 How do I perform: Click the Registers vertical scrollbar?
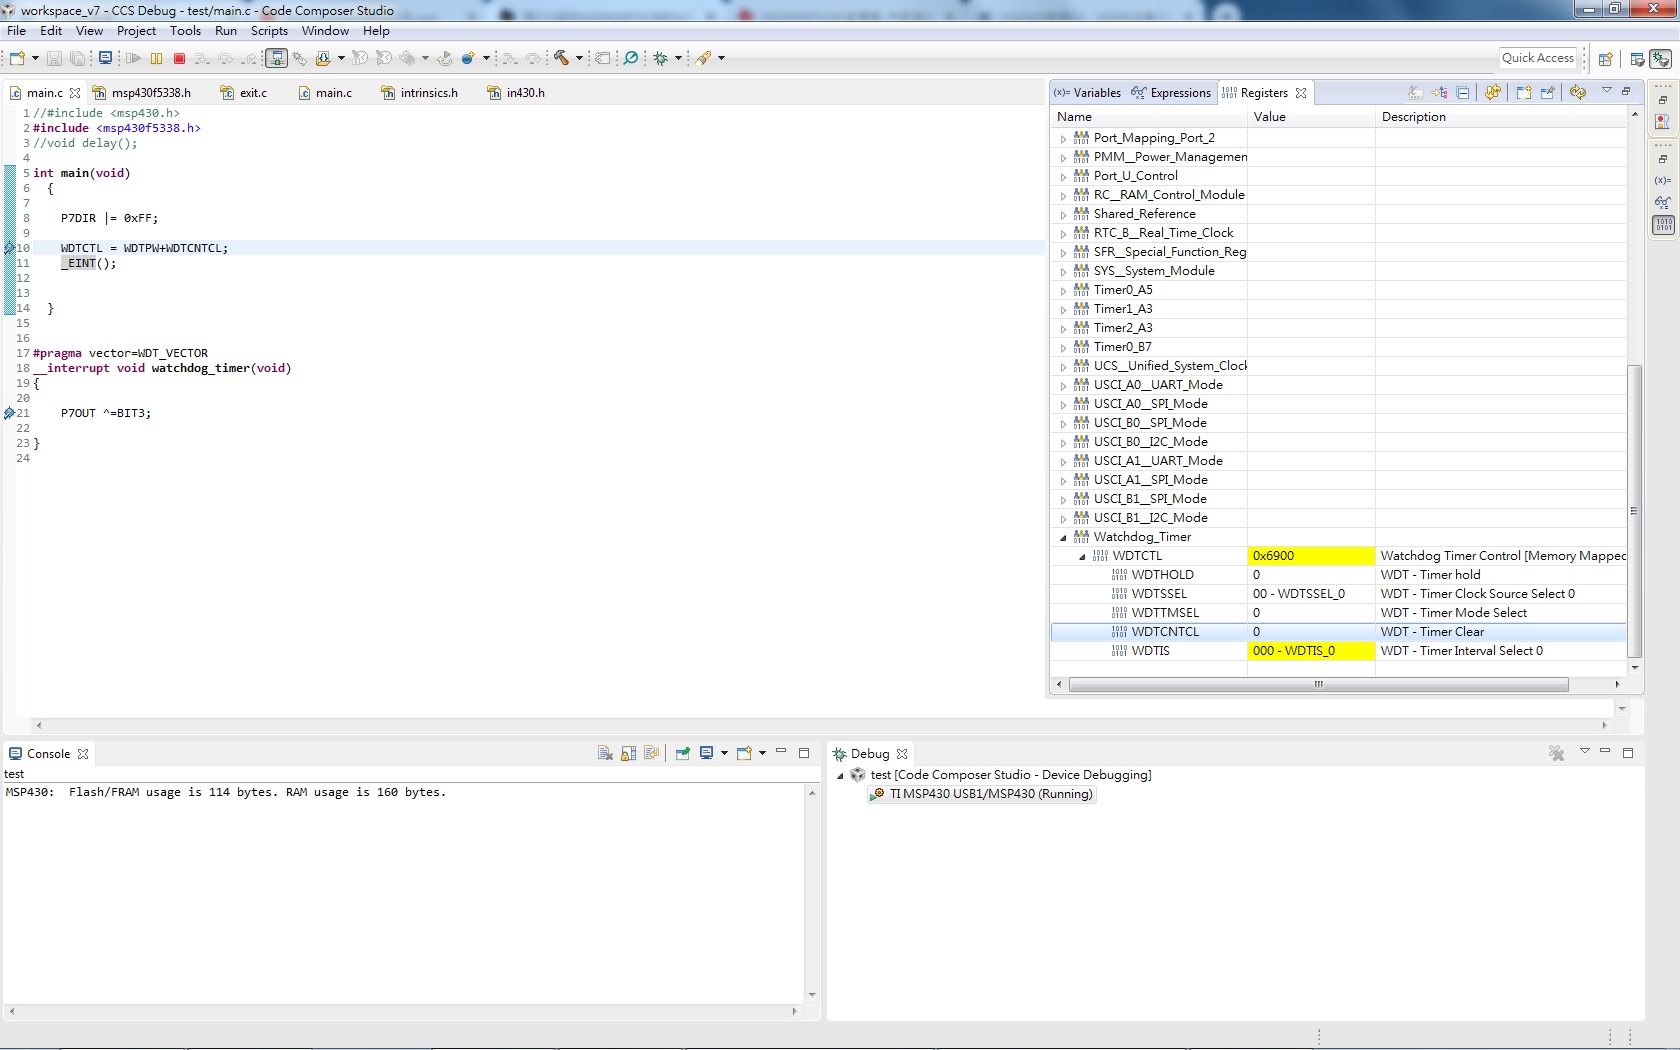tap(1635, 510)
